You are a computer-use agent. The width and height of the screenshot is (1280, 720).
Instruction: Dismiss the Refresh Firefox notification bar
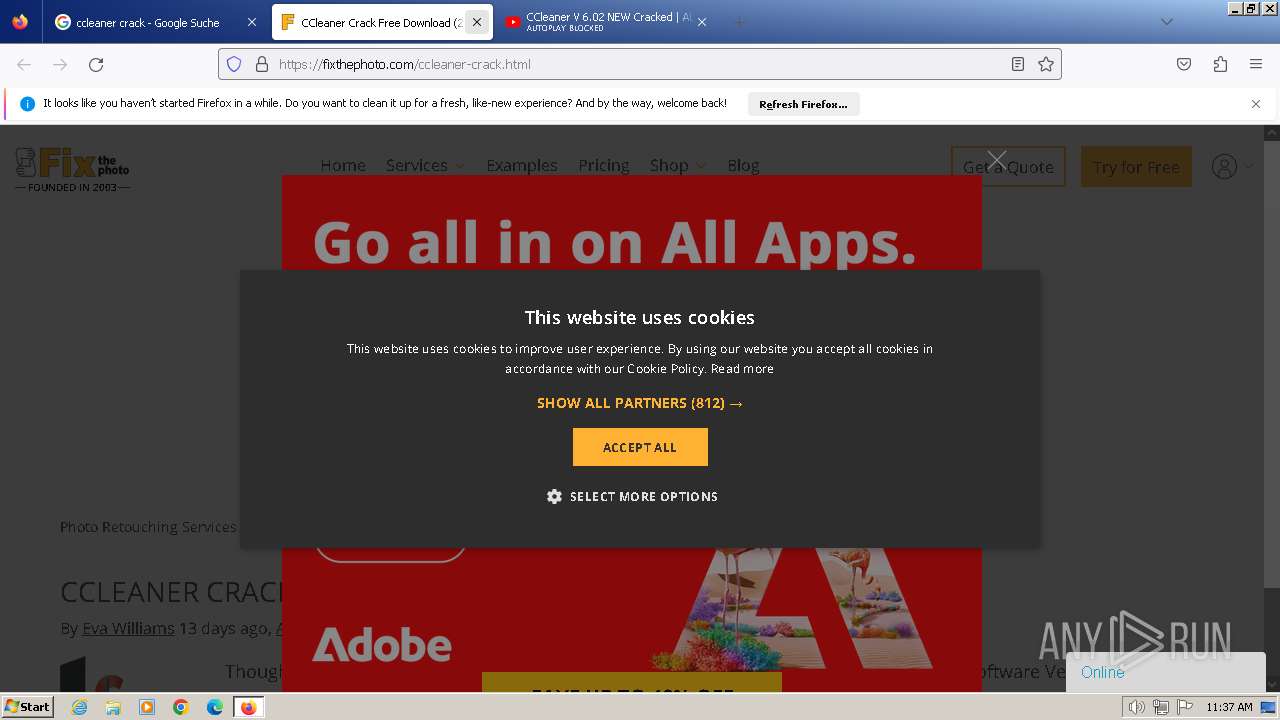point(1256,104)
